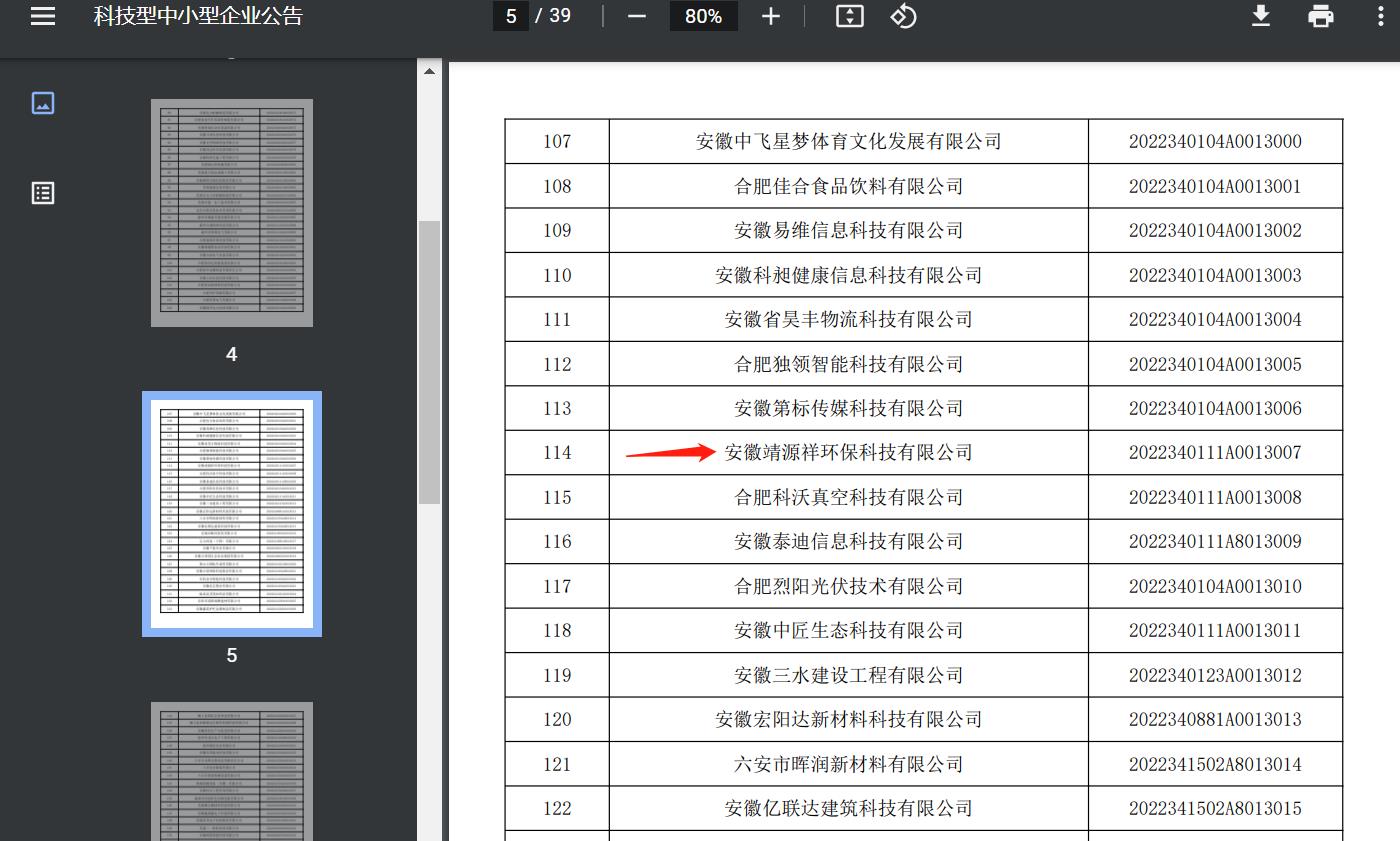1400x841 pixels.
Task: Download the PDF file
Action: pyautogui.click(x=1261, y=16)
